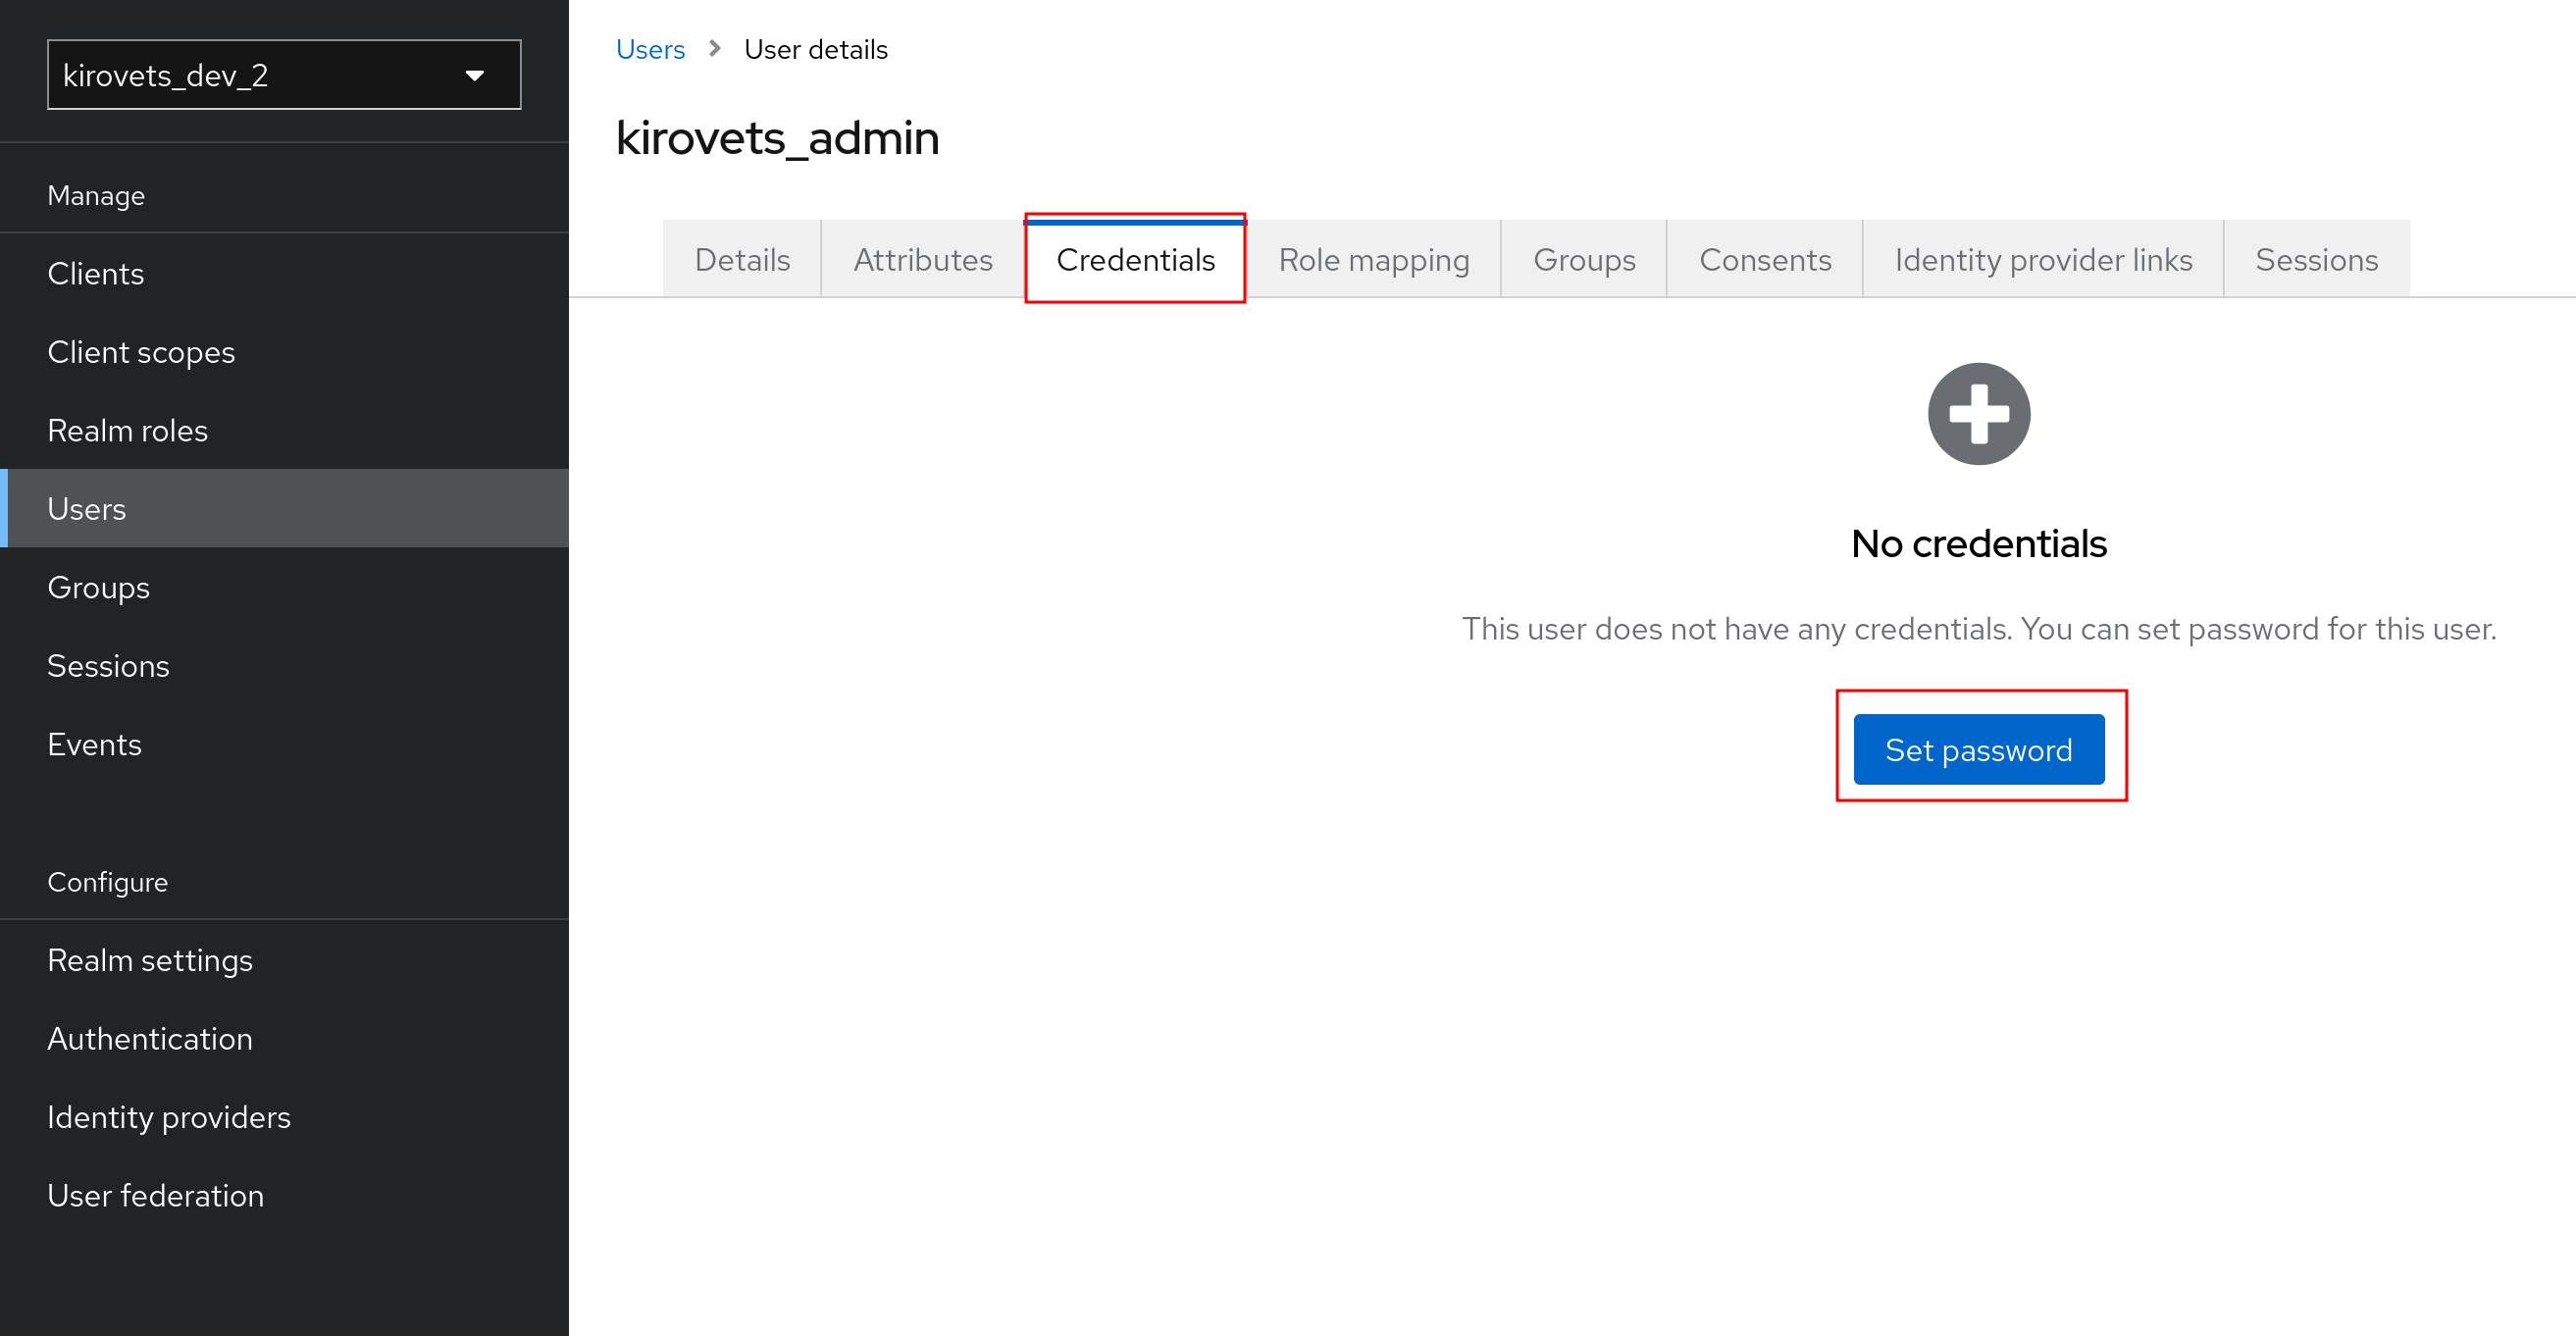Open Identity providers in the sidebar
2576x1336 pixels.
point(169,1117)
